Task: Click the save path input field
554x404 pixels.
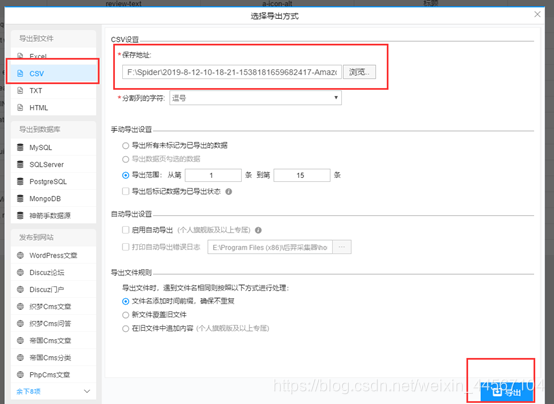Action: point(232,72)
